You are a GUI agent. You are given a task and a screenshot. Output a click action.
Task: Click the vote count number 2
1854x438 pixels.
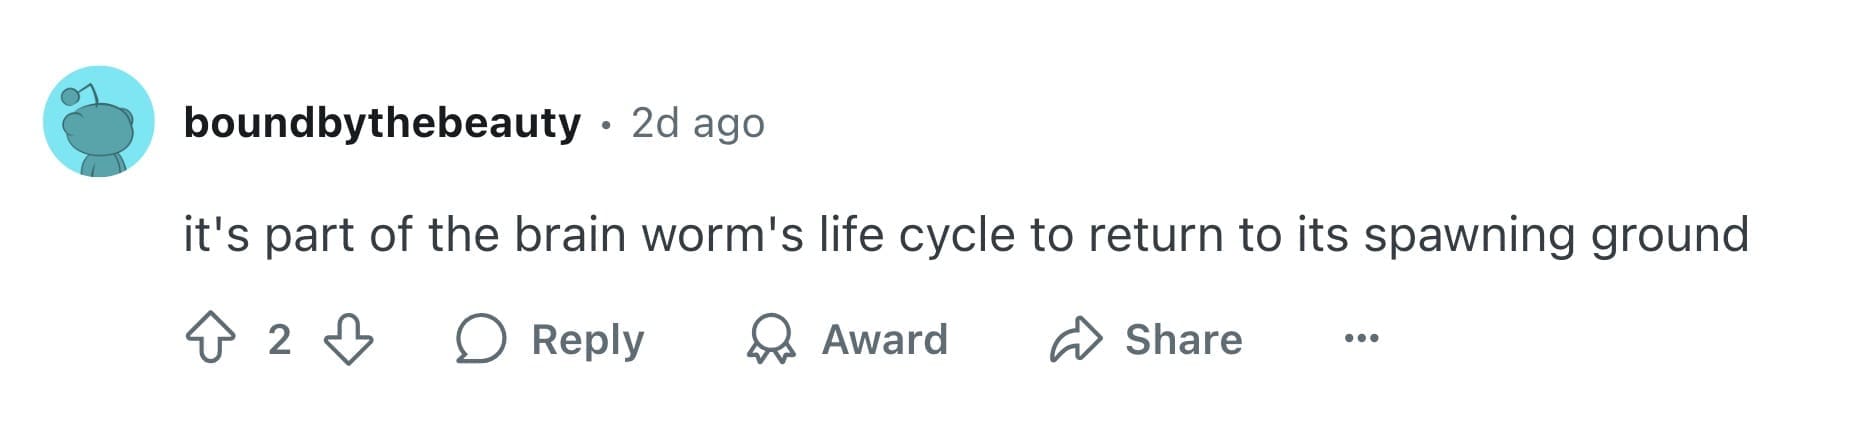279,340
